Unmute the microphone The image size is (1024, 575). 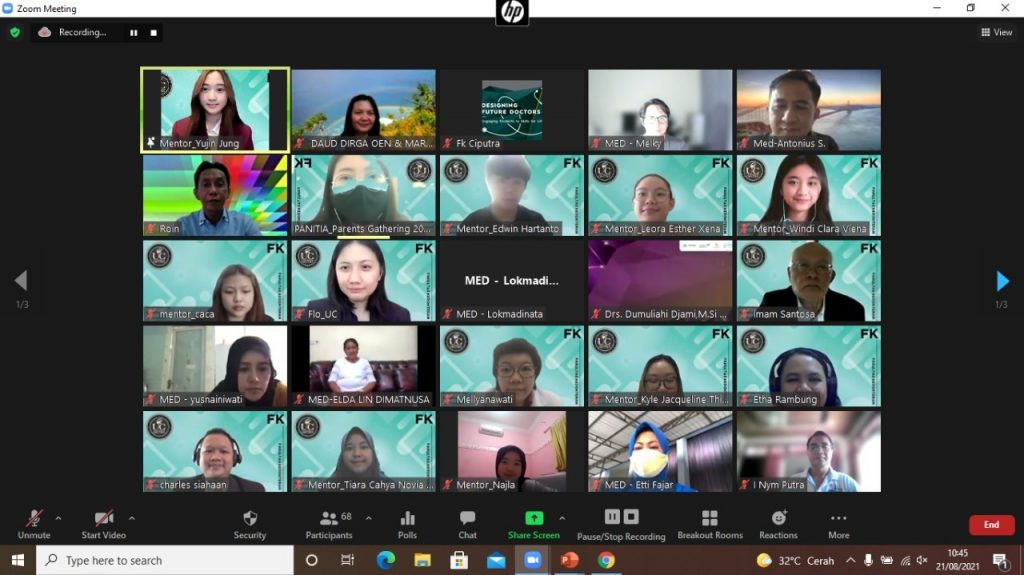click(x=33, y=523)
